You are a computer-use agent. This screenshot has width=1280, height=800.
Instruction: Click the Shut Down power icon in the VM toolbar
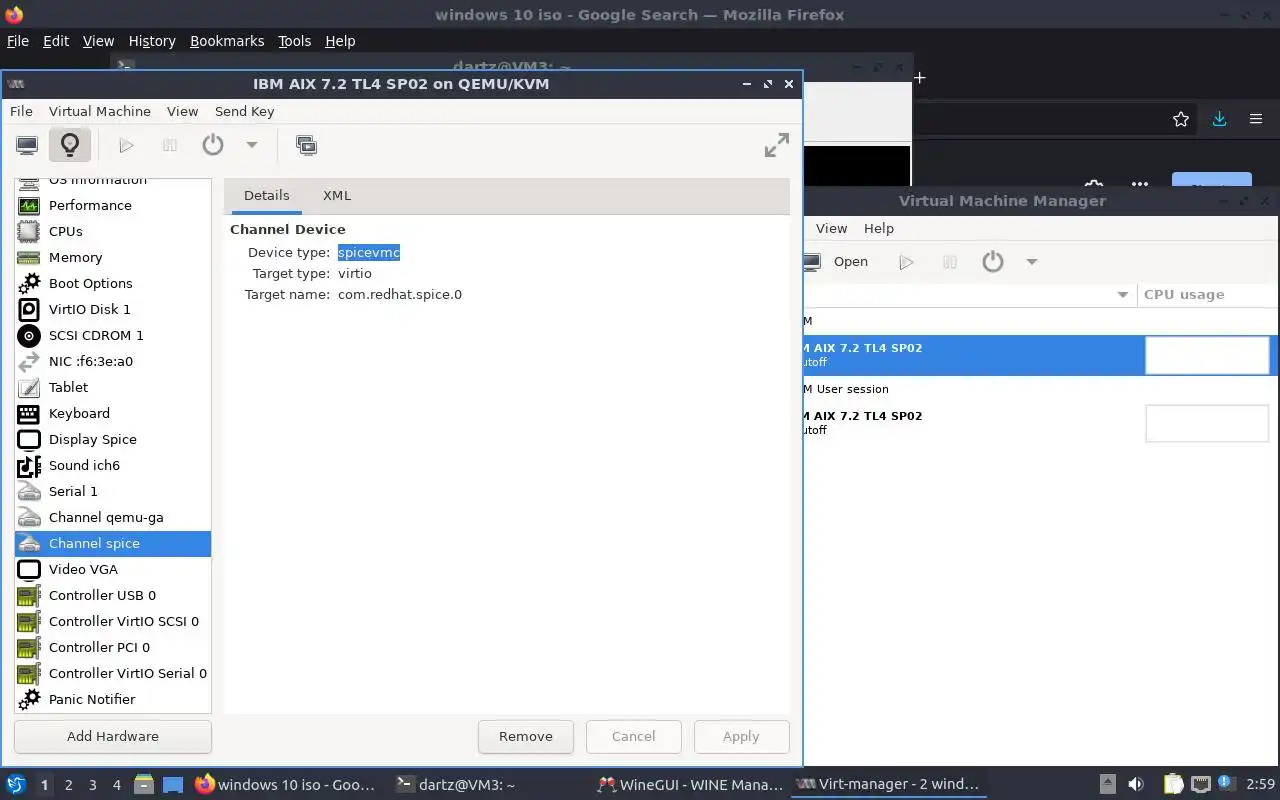213,145
